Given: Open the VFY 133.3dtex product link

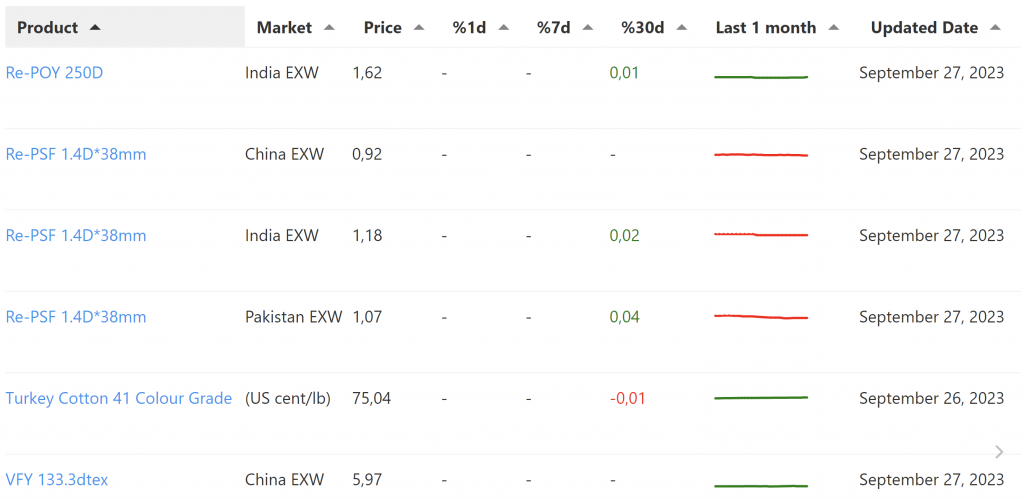Looking at the screenshot, I should click(x=57, y=480).
